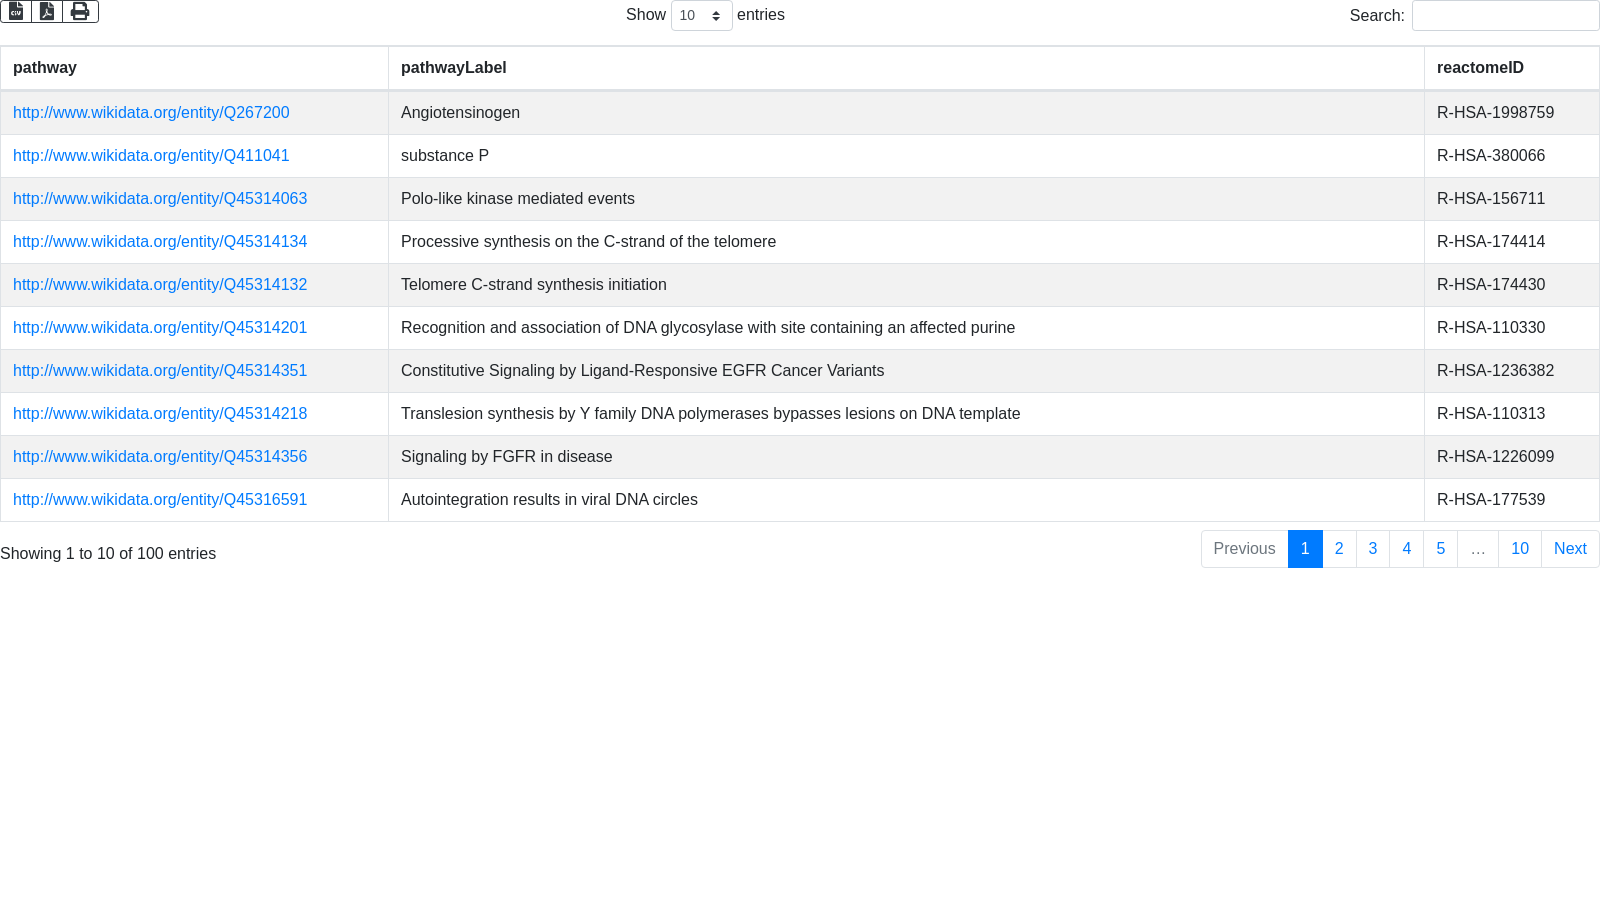Viewport: 1600px width, 900px height.
Task: Sort by the pathwayLabel column header
Action: (906, 68)
